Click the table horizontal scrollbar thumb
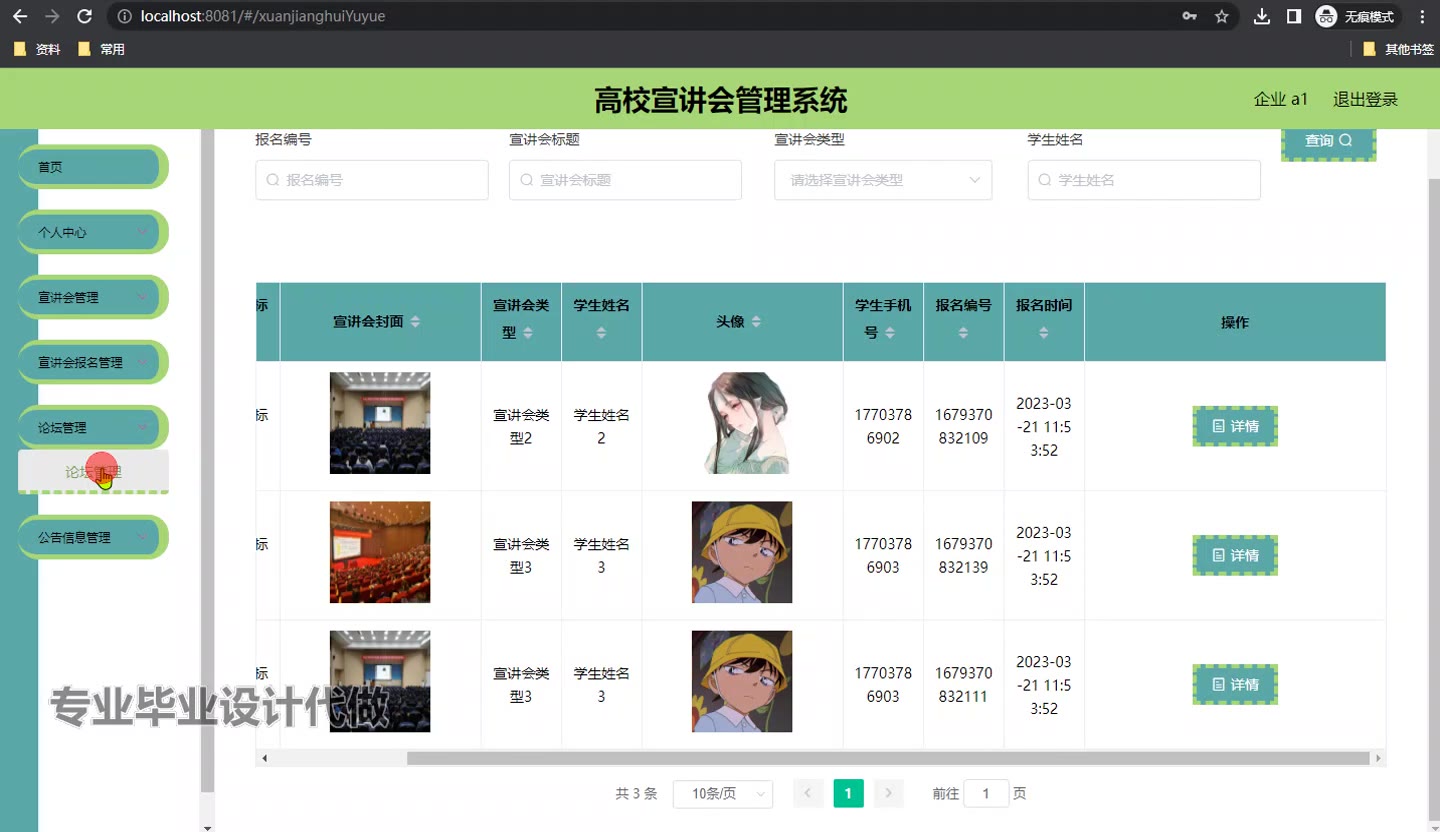 coord(888,758)
